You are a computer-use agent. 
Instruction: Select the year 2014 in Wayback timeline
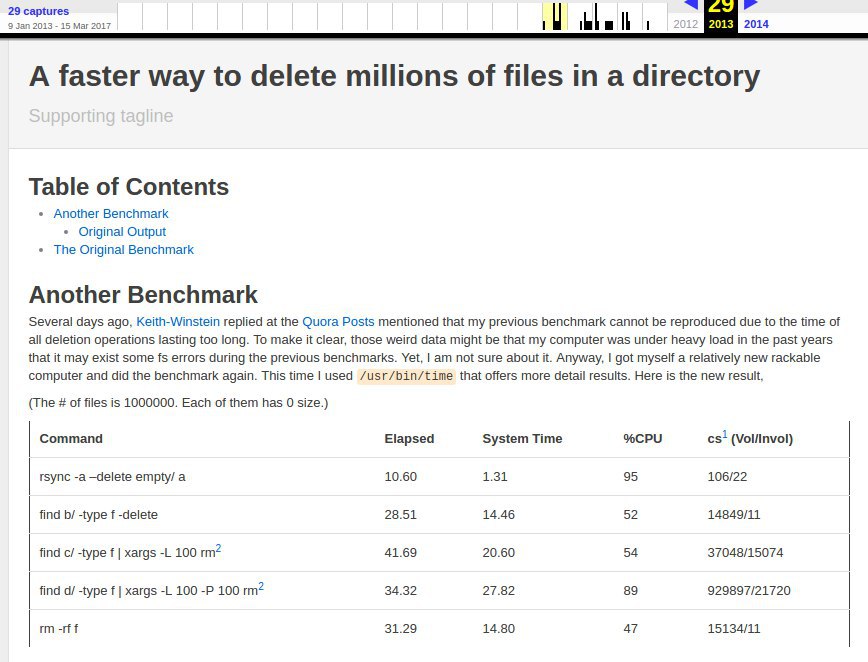pos(756,24)
